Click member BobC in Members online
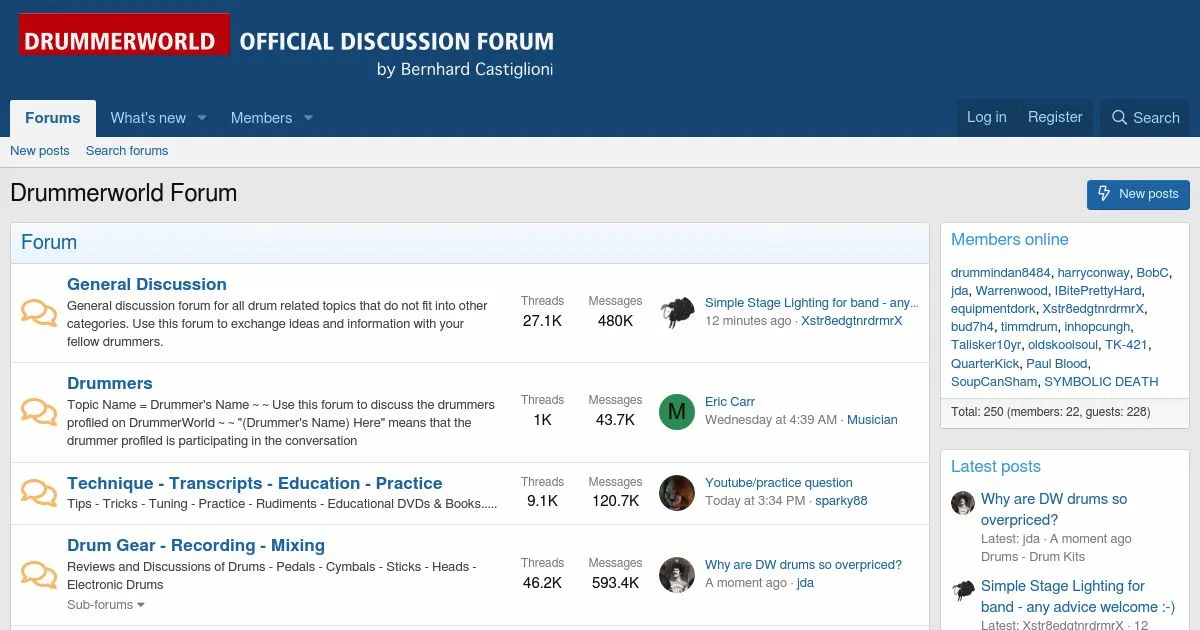The width and height of the screenshot is (1200, 630). click(1153, 273)
